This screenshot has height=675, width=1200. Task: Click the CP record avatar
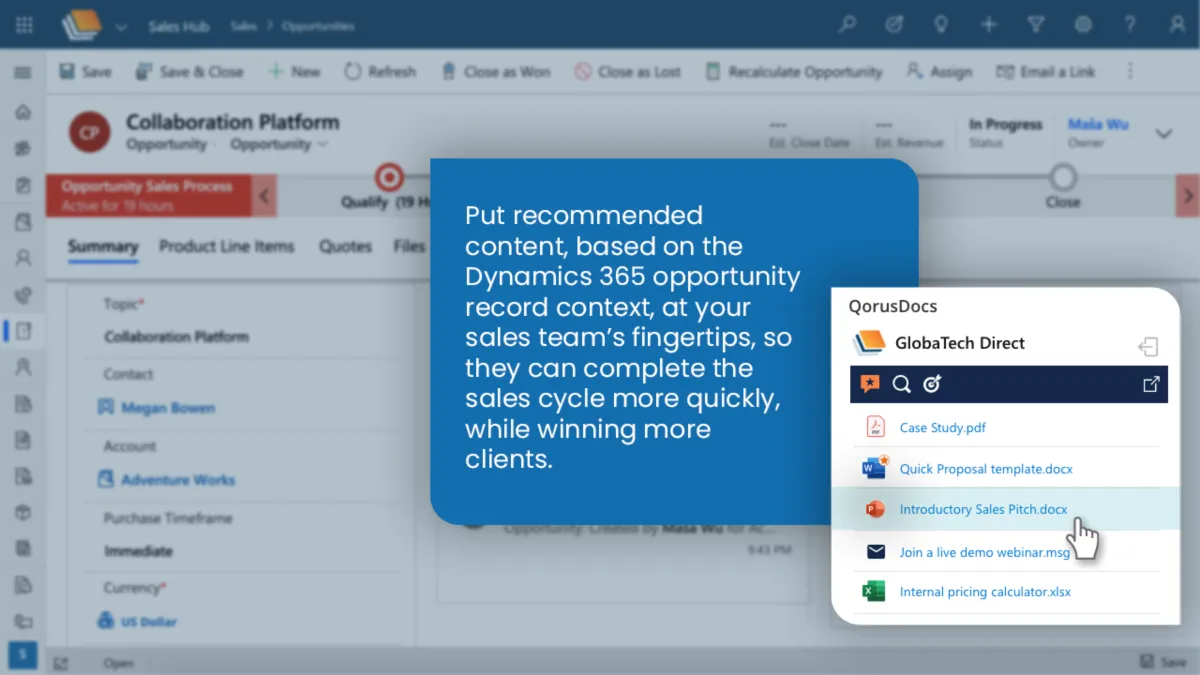pyautogui.click(x=89, y=133)
